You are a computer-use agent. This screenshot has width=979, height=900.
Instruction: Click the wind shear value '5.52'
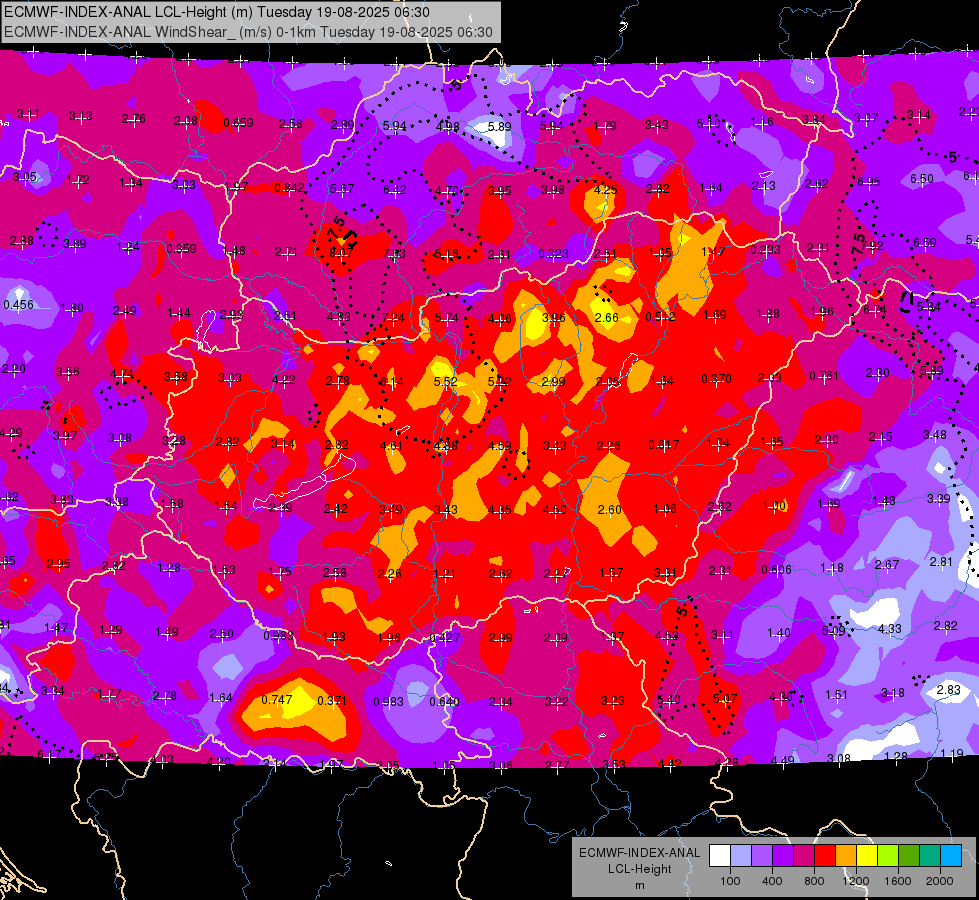pyautogui.click(x=446, y=381)
